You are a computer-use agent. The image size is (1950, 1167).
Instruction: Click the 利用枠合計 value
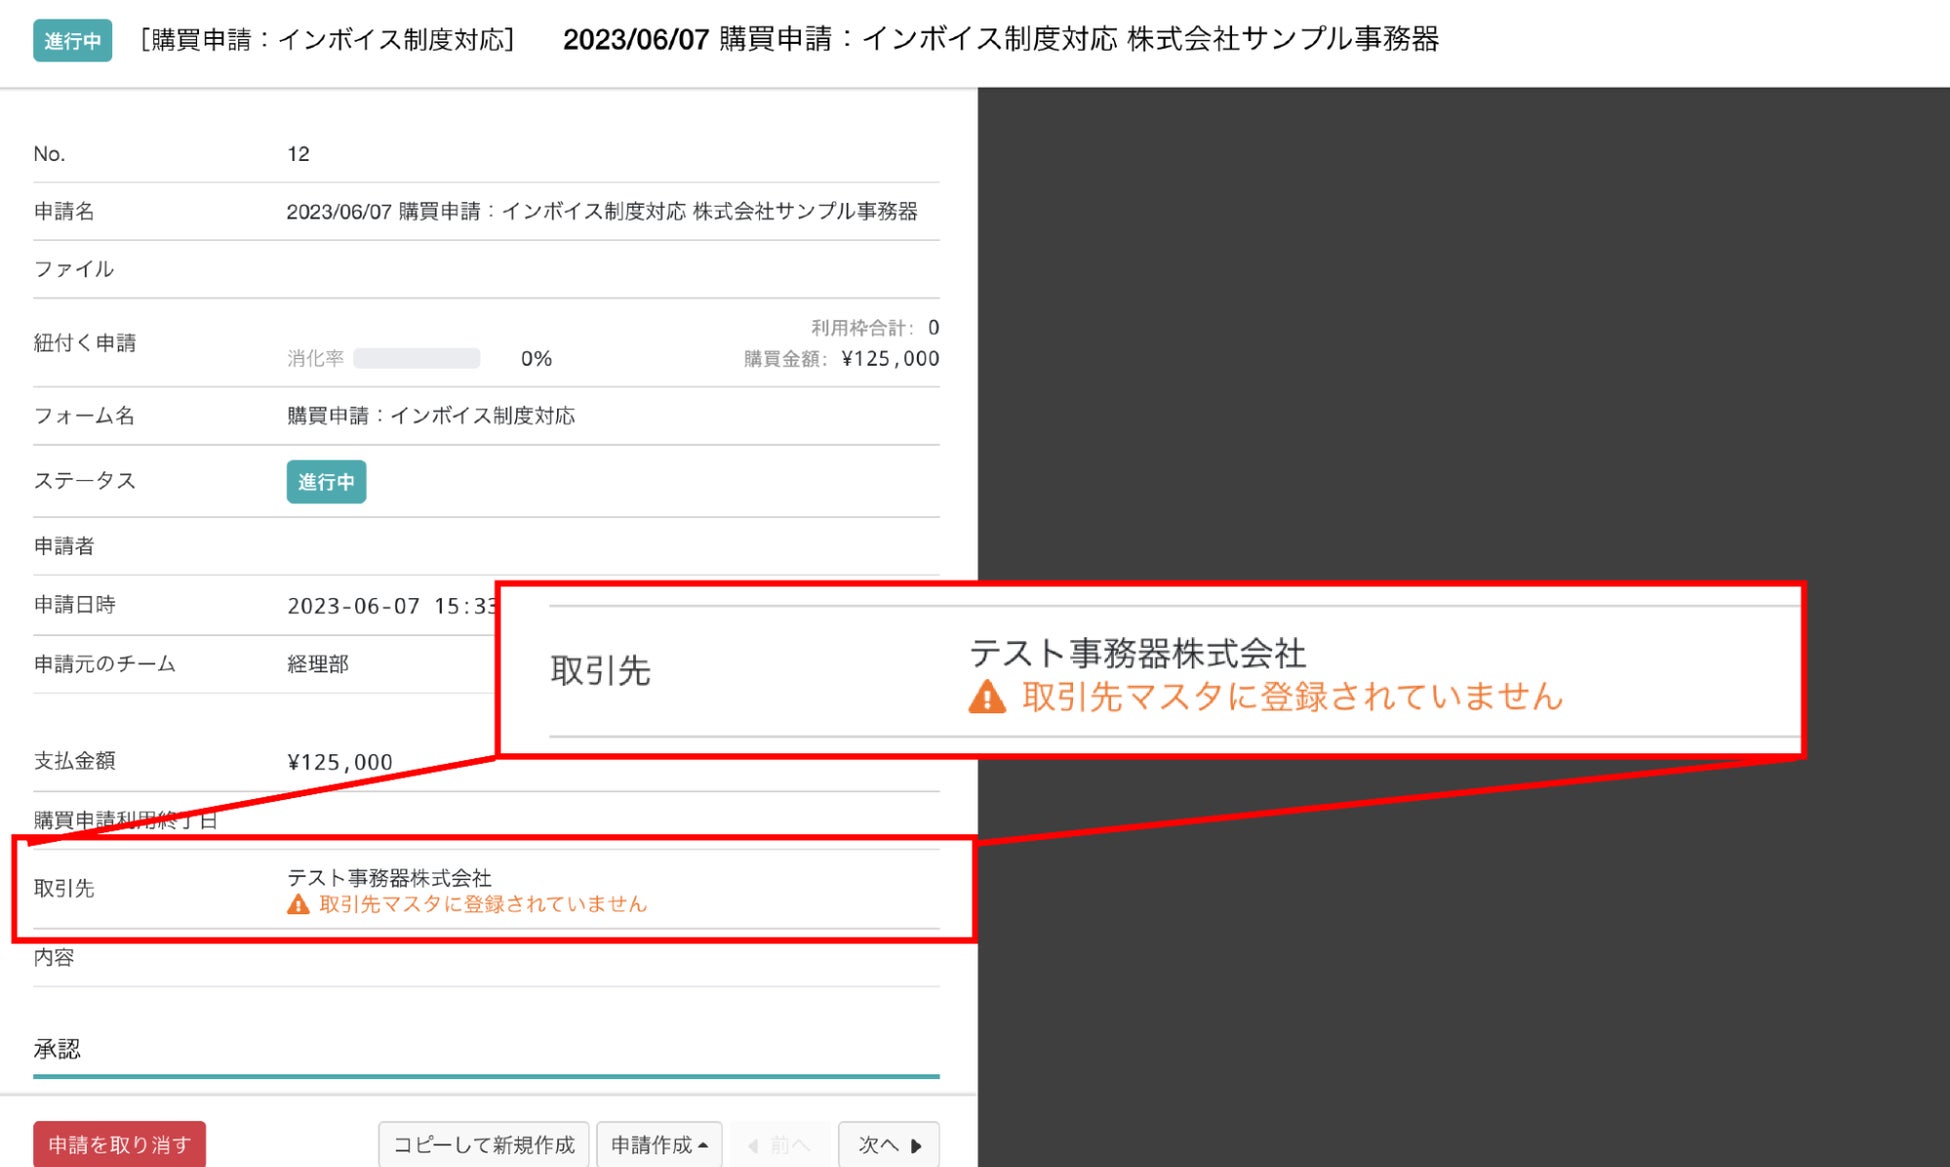pyautogui.click(x=933, y=328)
